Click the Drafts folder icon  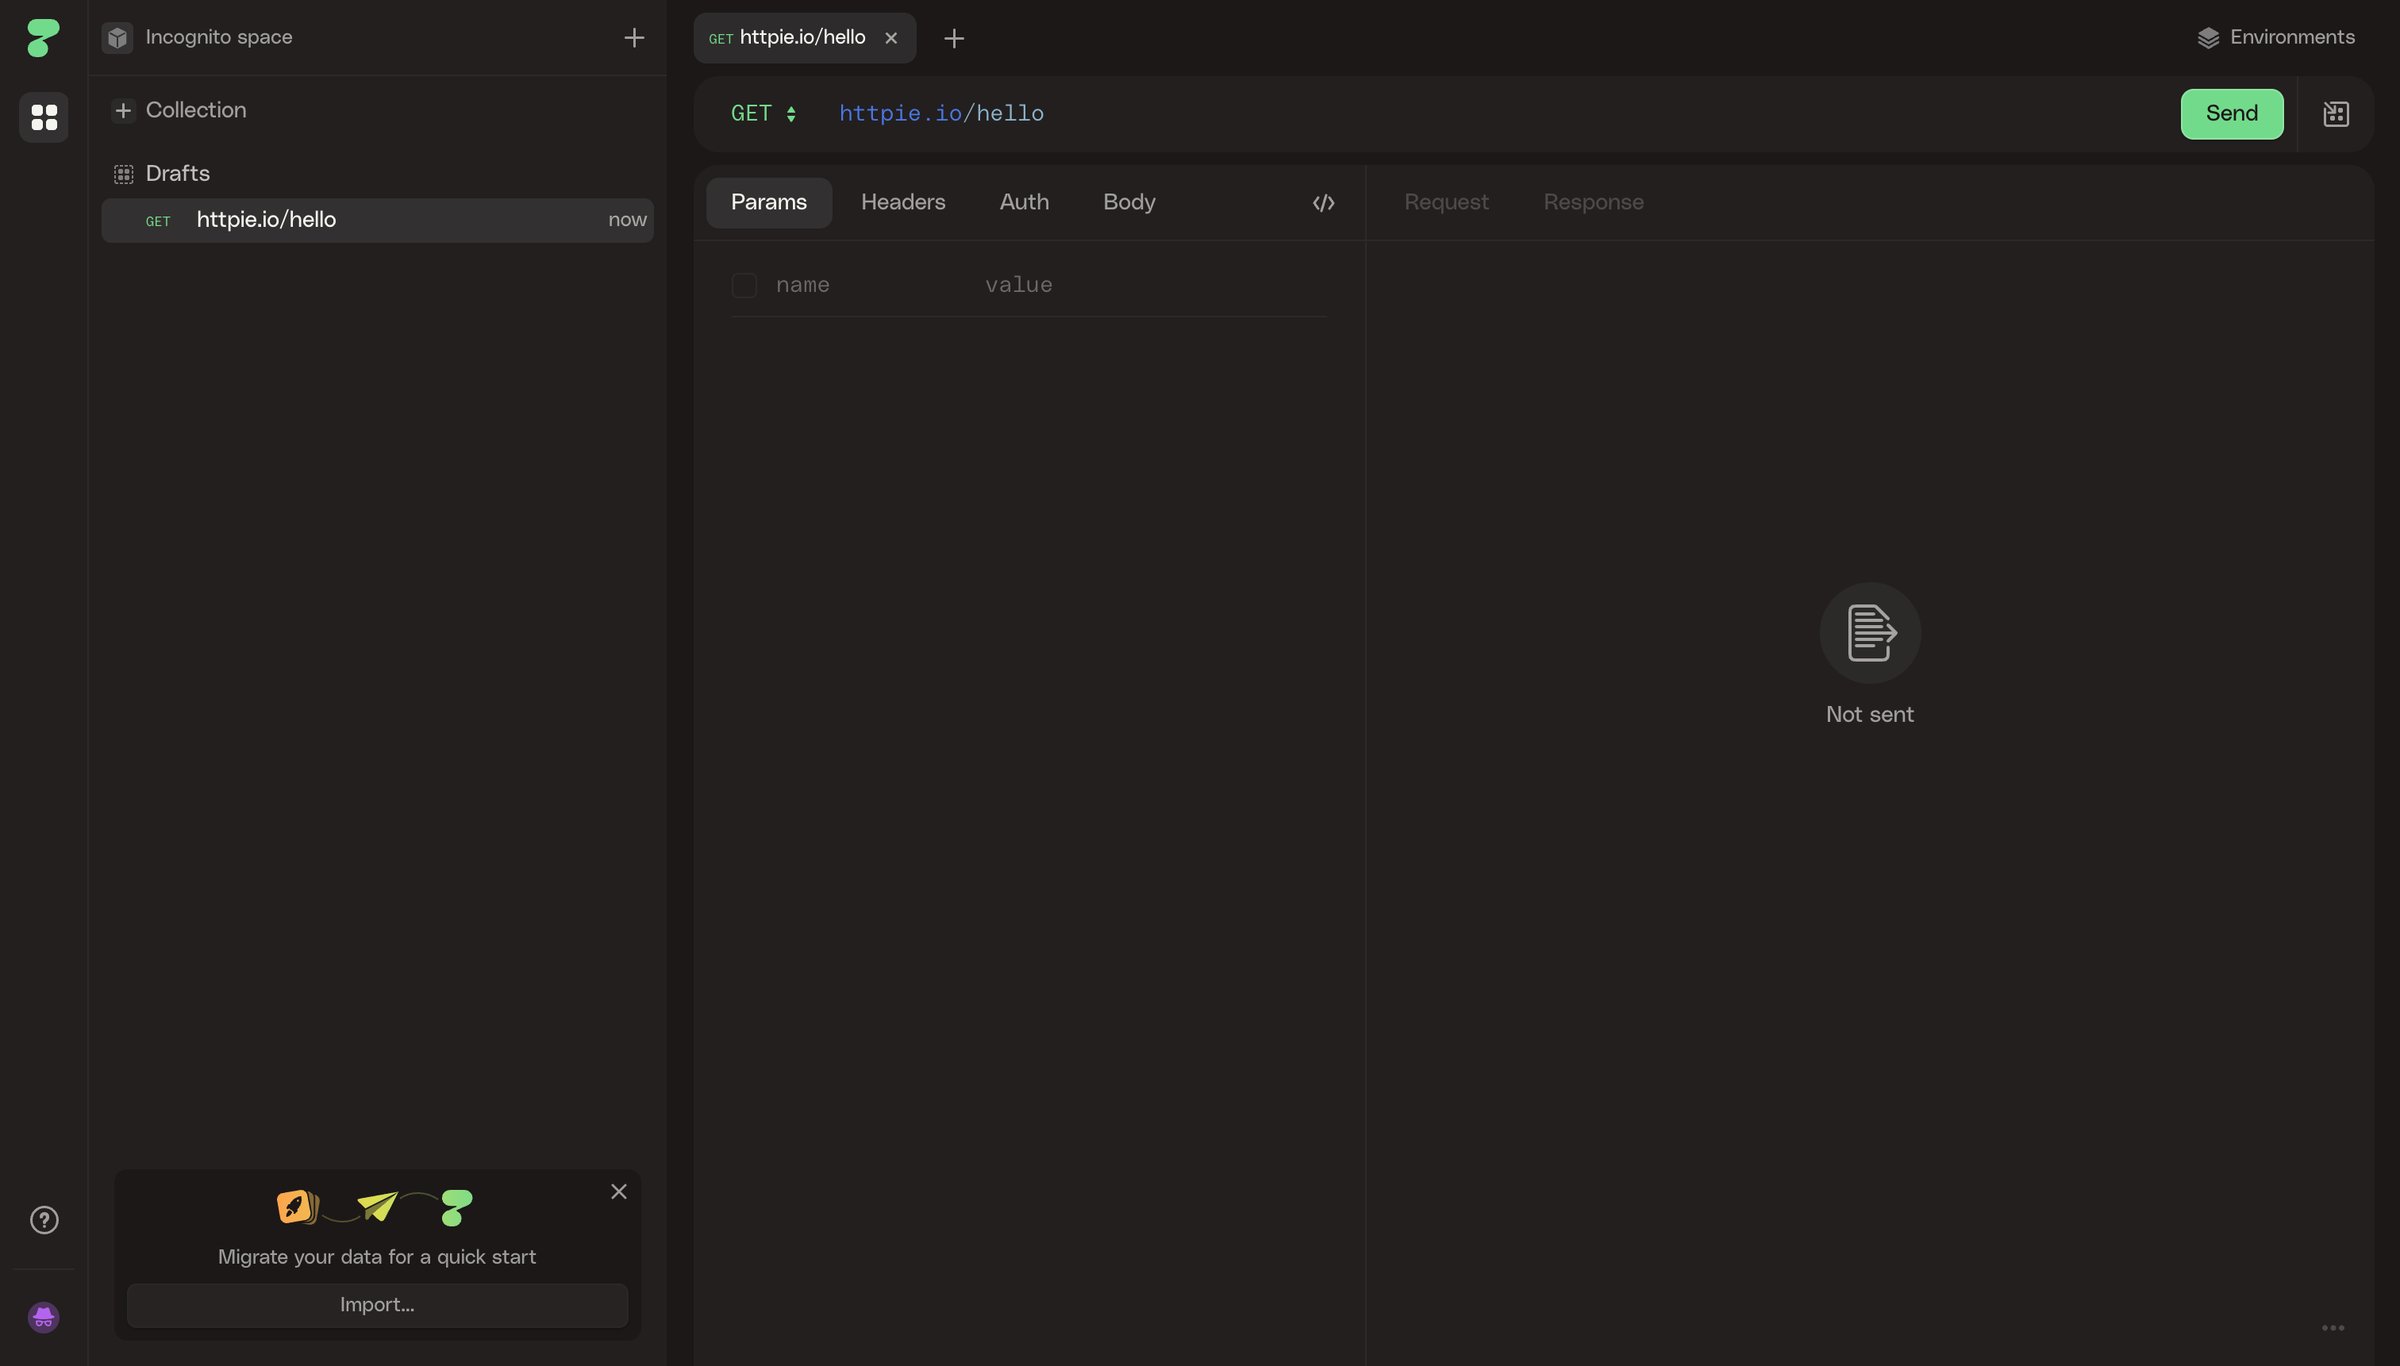tap(124, 174)
